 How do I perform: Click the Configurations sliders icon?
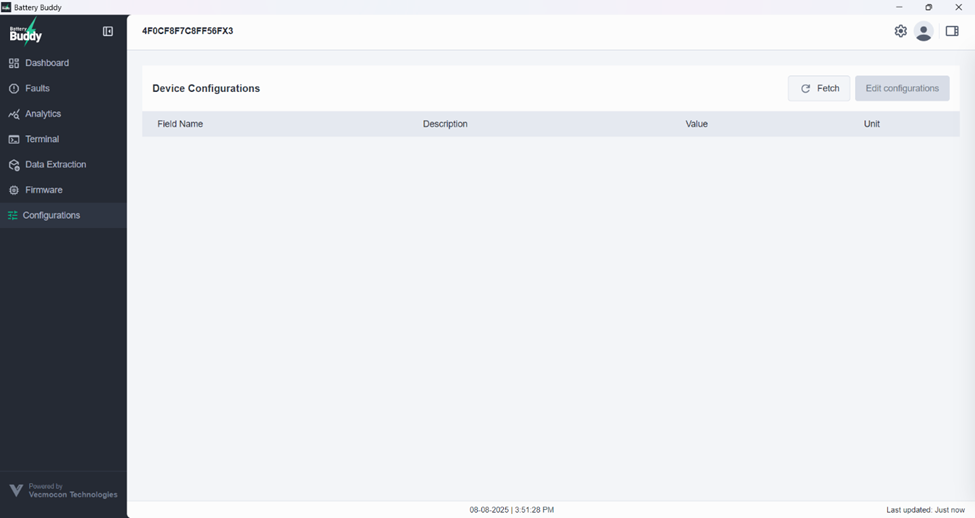point(13,216)
